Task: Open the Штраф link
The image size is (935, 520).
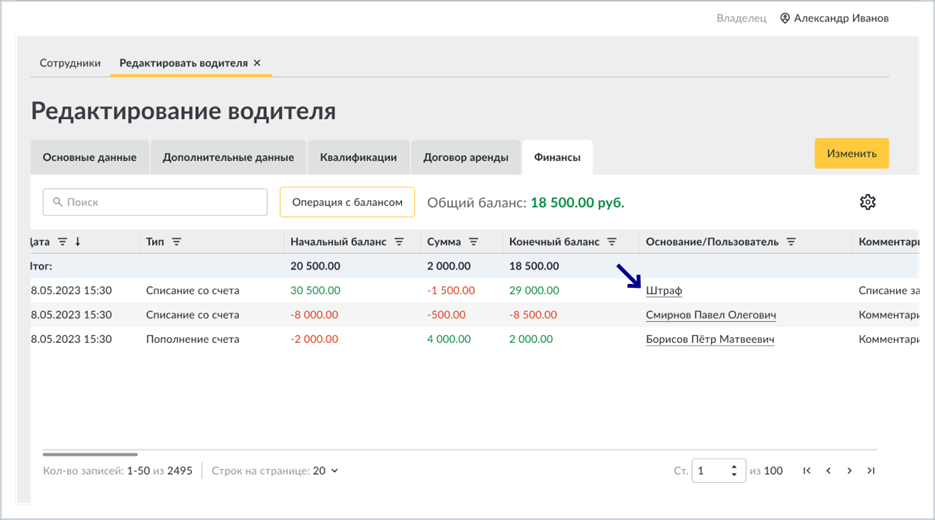Action: point(664,290)
